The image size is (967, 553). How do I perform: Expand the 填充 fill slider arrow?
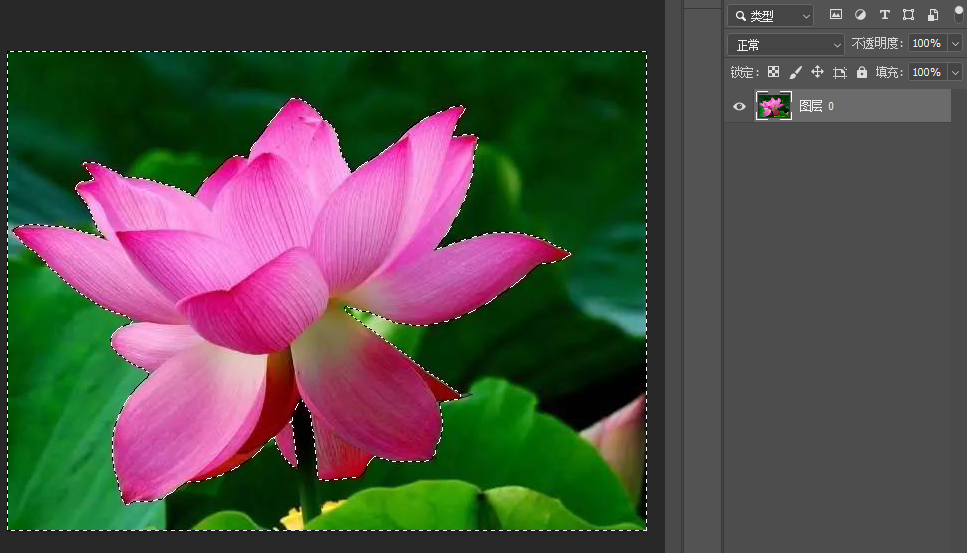pyautogui.click(x=955, y=72)
